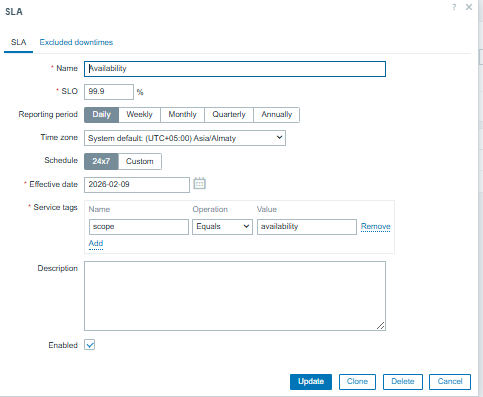Image resolution: width=483 pixels, height=397 pixels.
Task: Add a new service tag row
Action: click(x=96, y=244)
